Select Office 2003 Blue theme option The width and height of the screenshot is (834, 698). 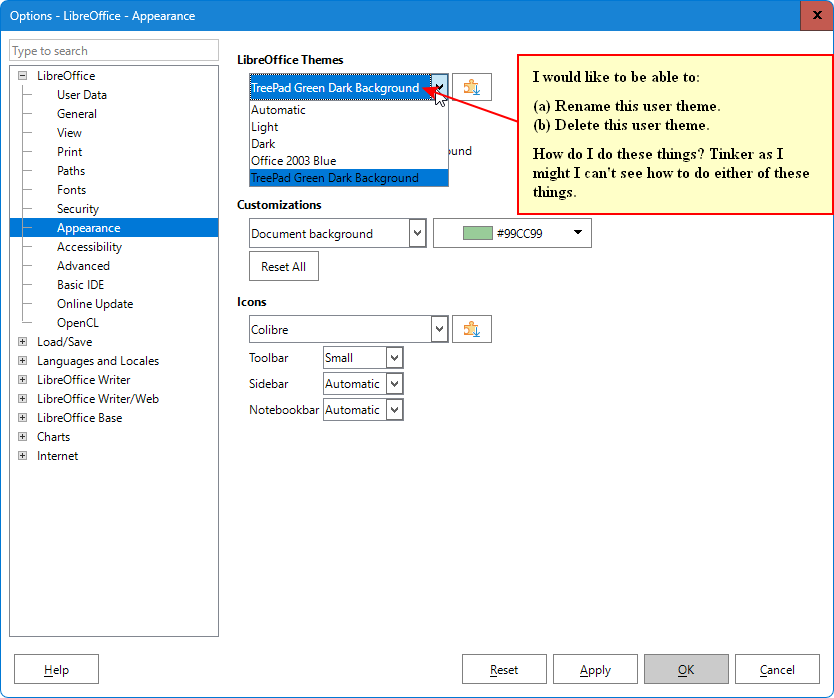[x=294, y=161]
